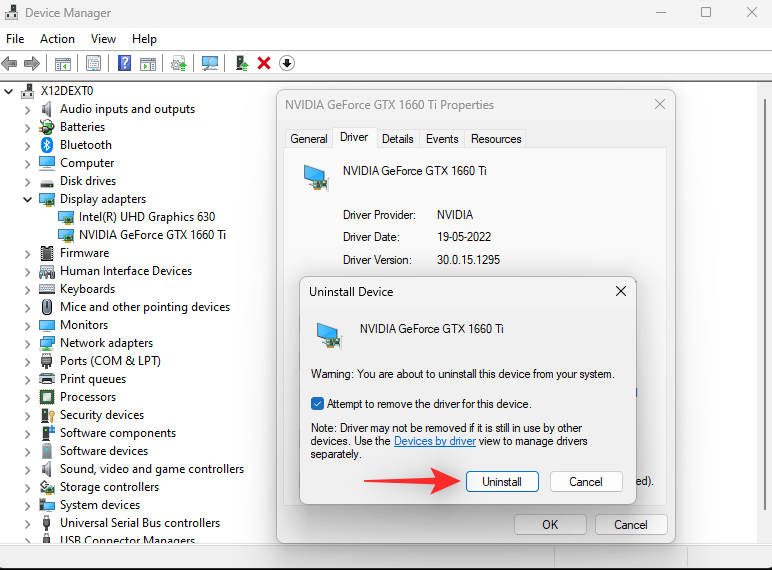This screenshot has width=772, height=570.
Task: Open the View menu
Action: coord(103,38)
